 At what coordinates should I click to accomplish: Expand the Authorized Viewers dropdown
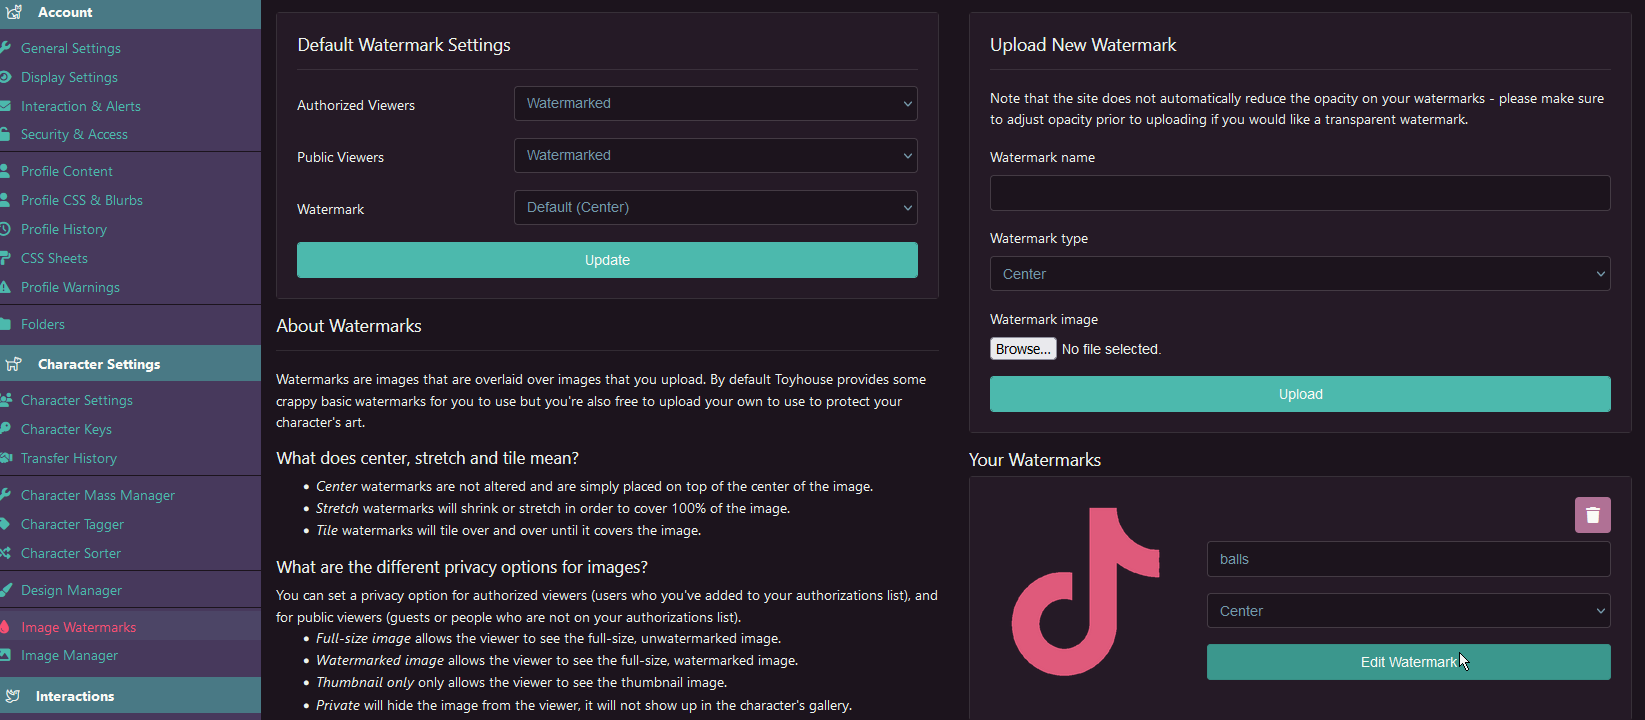(715, 103)
